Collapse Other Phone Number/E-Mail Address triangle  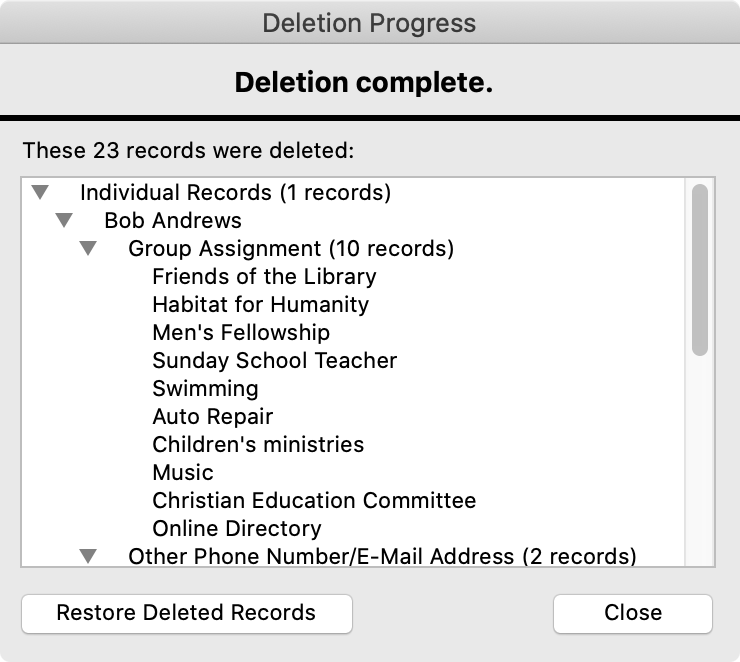coord(88,556)
